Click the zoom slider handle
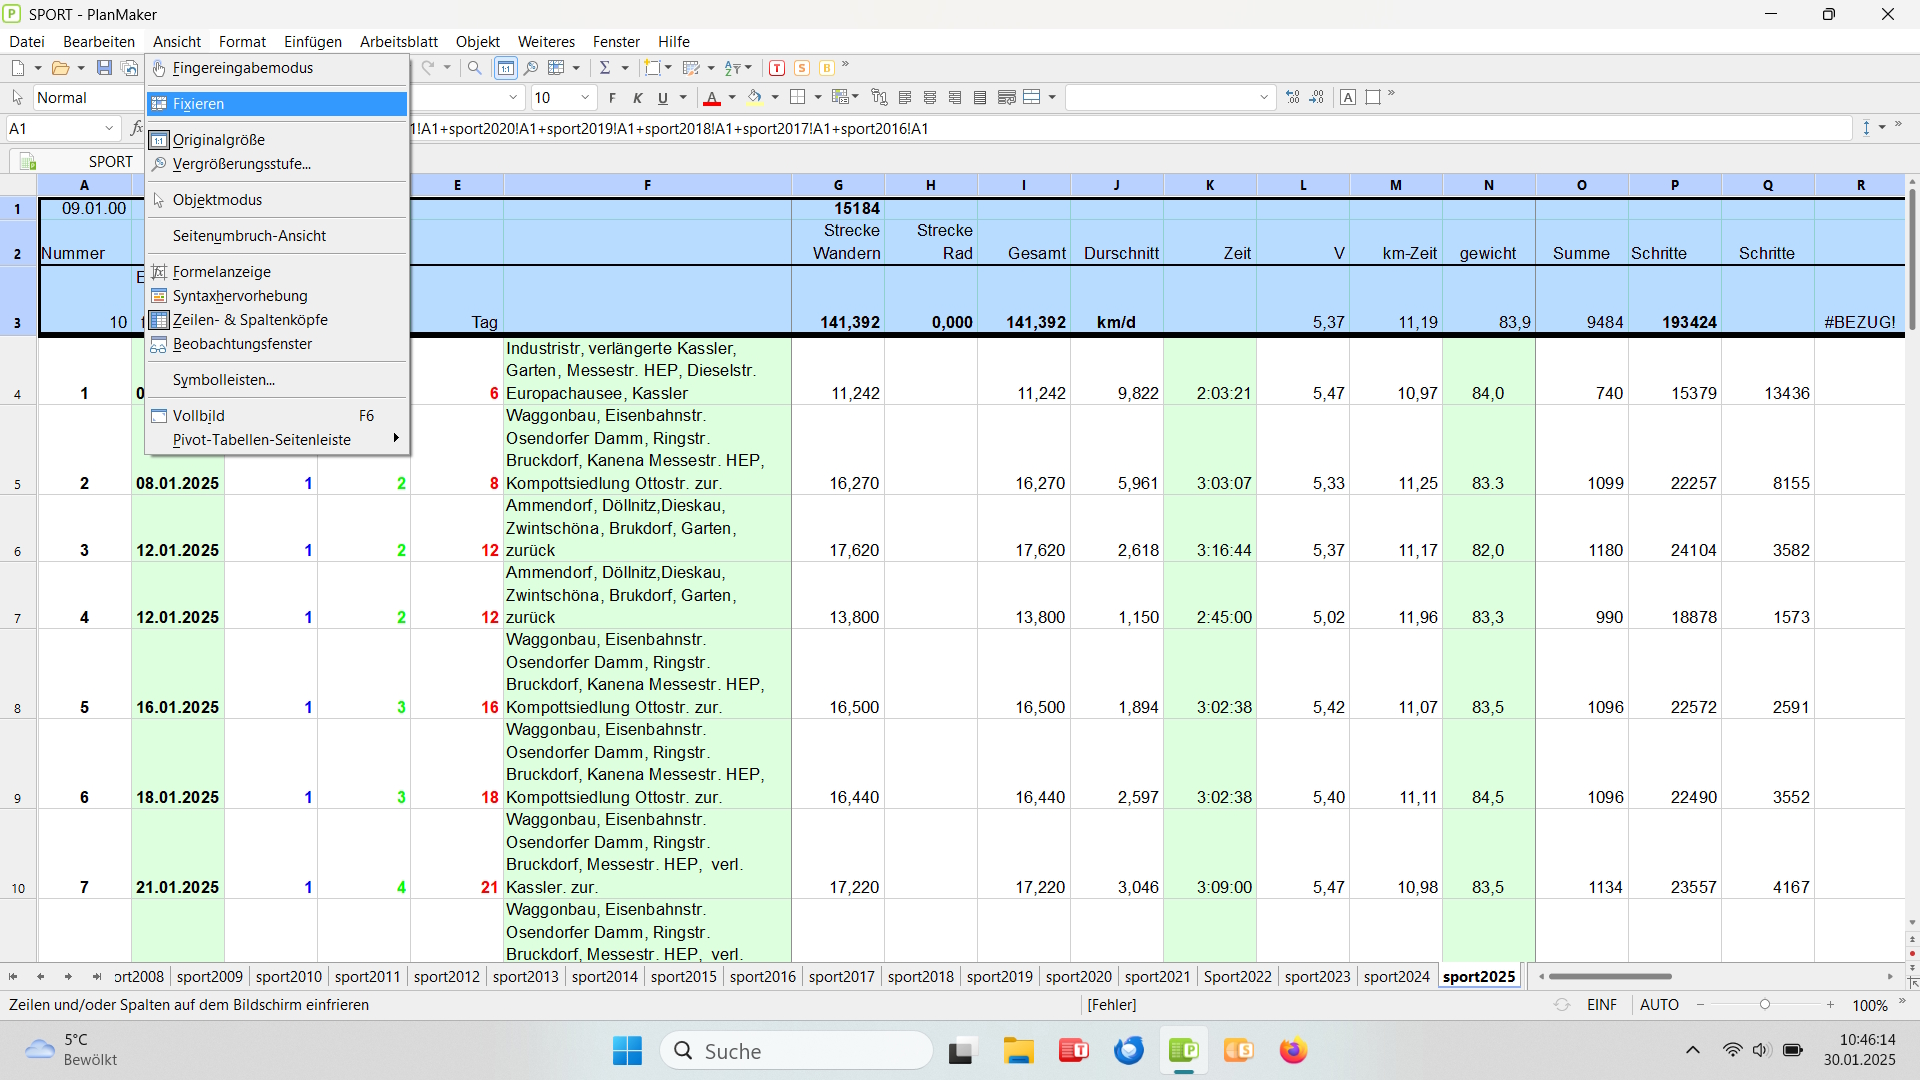The height and width of the screenshot is (1080, 1920). 1765,1005
